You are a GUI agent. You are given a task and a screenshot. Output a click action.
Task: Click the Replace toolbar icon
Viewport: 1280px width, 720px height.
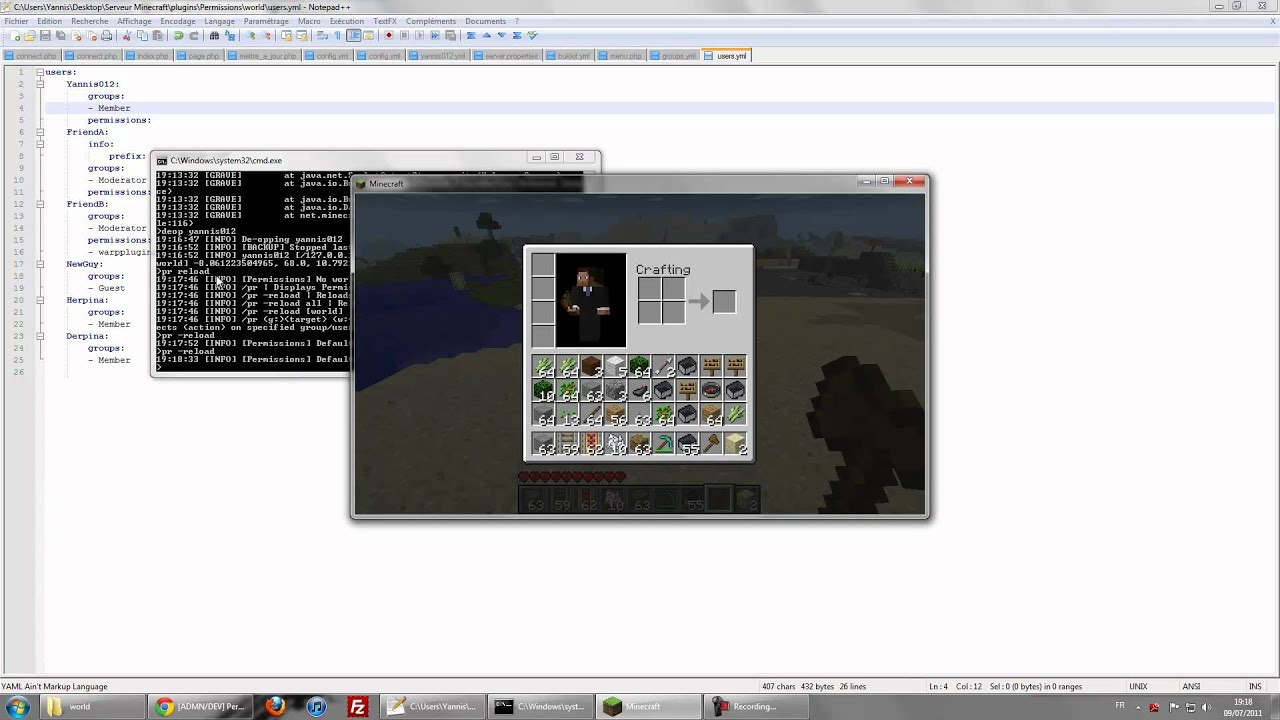[x=230, y=36]
